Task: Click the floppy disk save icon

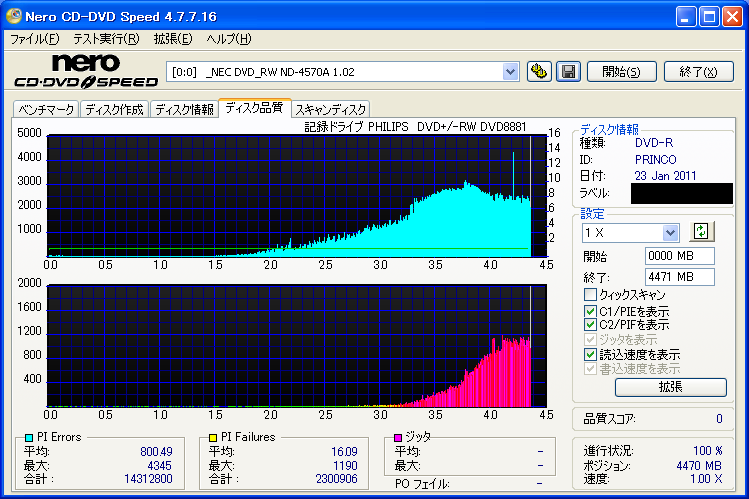Action: coord(568,72)
